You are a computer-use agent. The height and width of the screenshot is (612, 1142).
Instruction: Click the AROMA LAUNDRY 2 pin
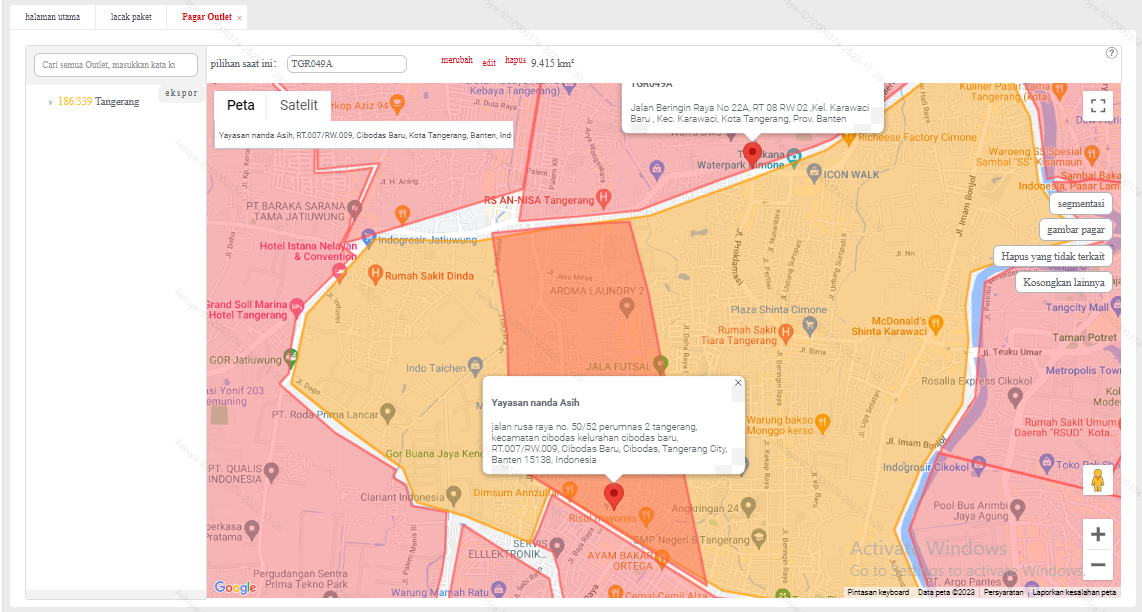coord(626,307)
